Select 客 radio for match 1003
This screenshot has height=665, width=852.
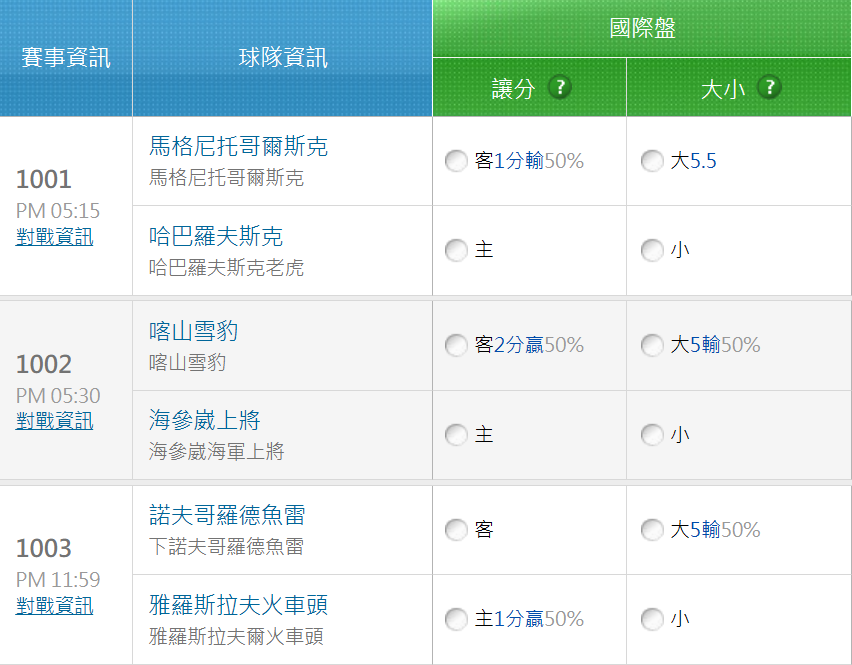(456, 530)
